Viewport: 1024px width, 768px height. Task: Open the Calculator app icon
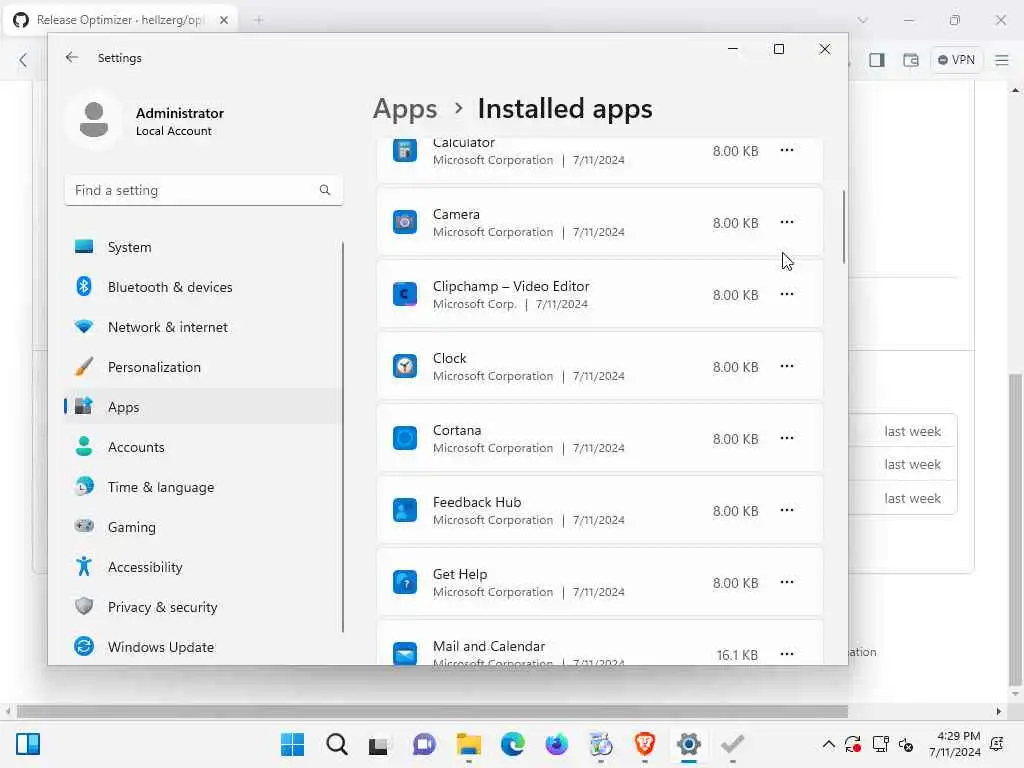click(x=405, y=150)
